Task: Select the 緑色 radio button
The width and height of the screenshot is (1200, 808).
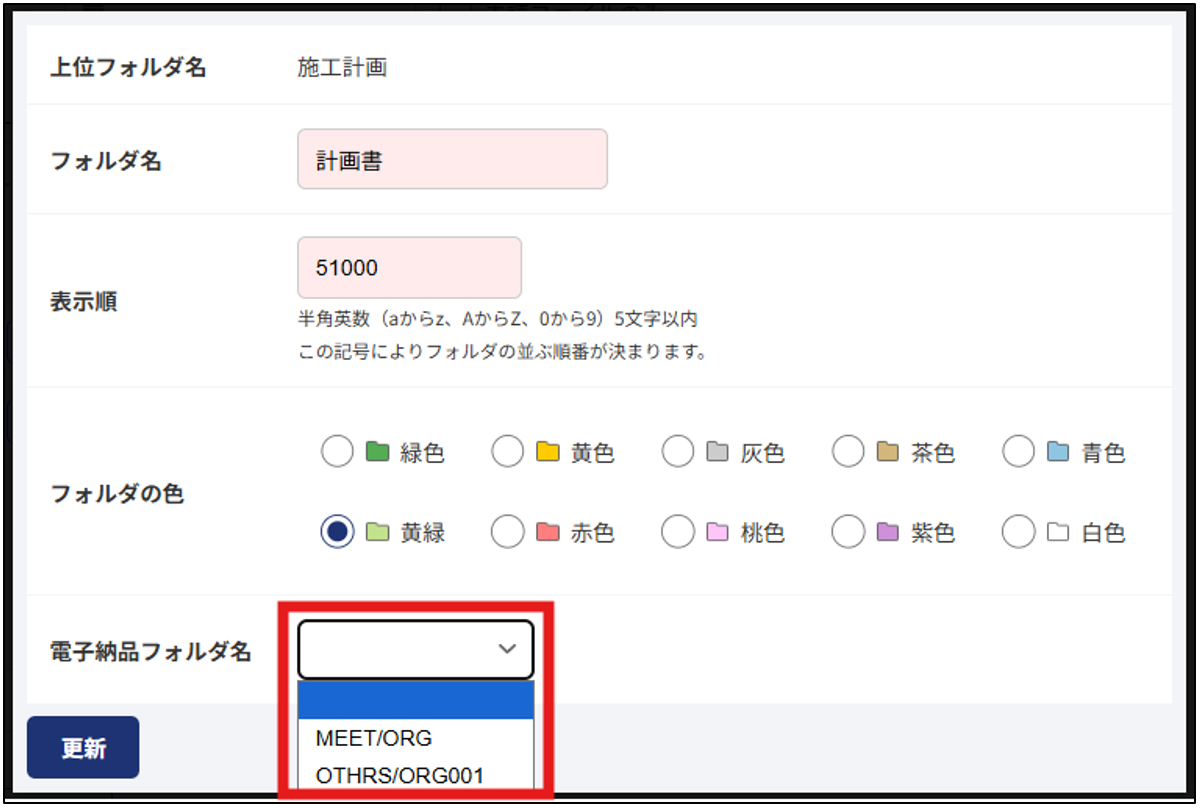Action: point(337,453)
